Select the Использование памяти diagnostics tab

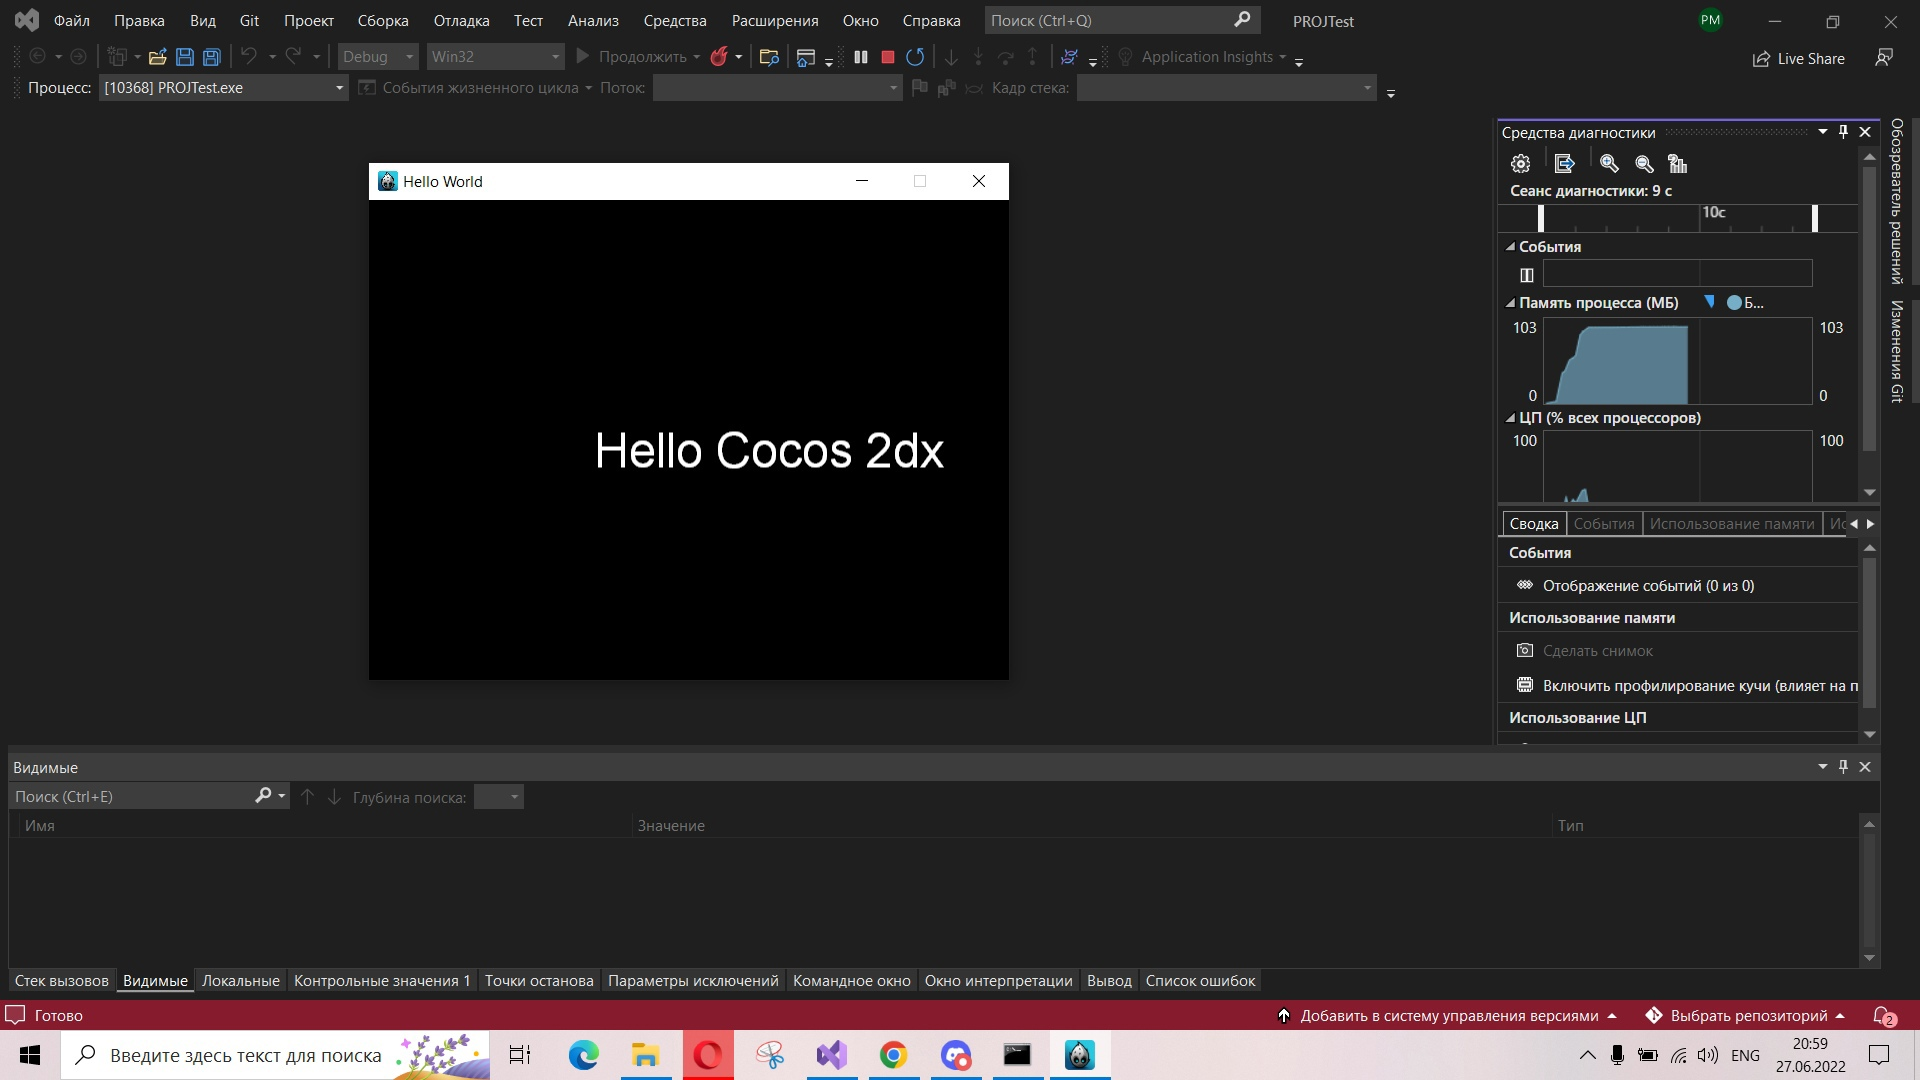pyautogui.click(x=1732, y=524)
